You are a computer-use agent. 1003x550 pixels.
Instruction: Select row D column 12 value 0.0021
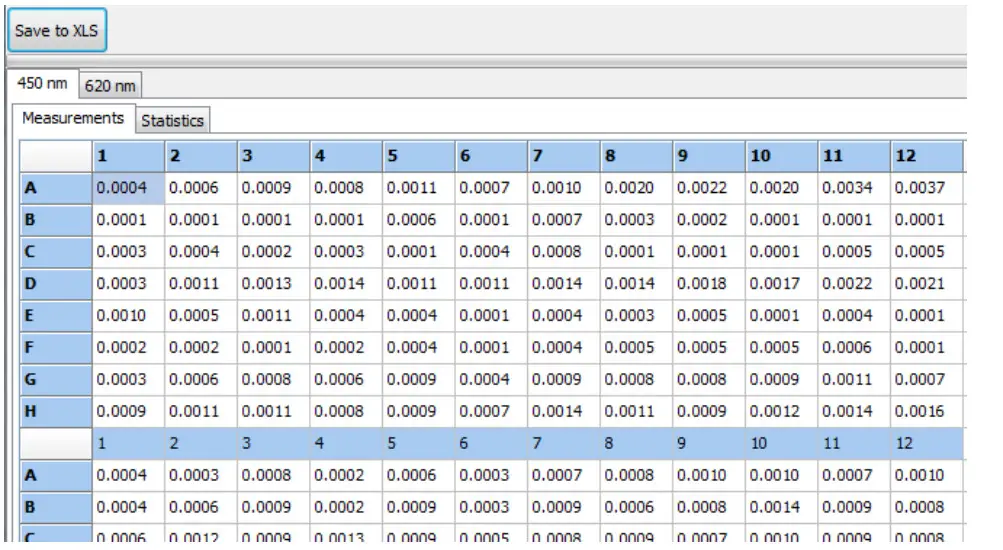926,284
